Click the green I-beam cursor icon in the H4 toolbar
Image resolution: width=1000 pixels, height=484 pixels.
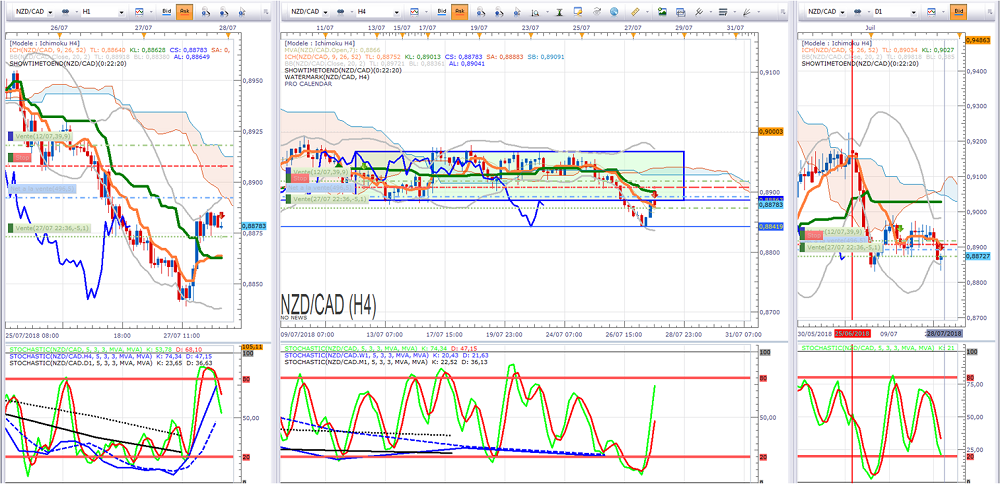coord(559,12)
